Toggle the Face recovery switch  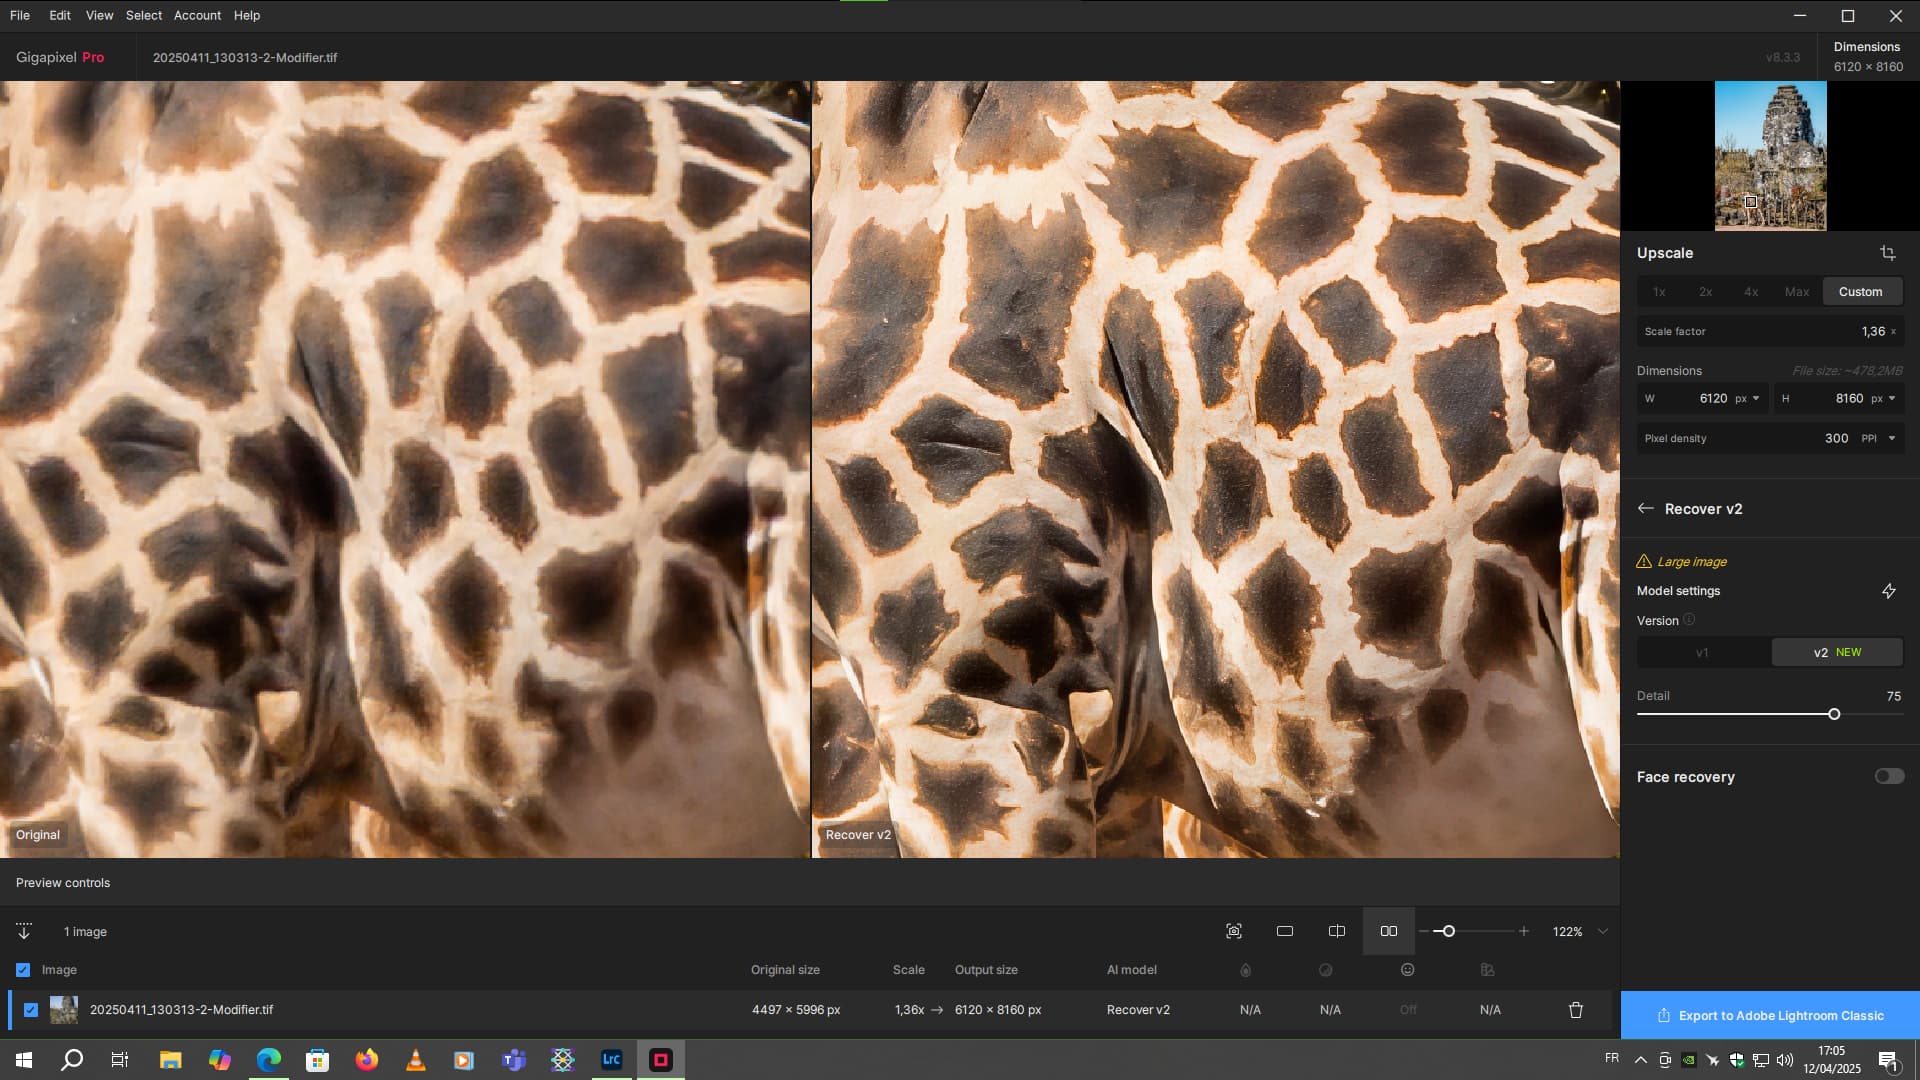click(x=1889, y=777)
